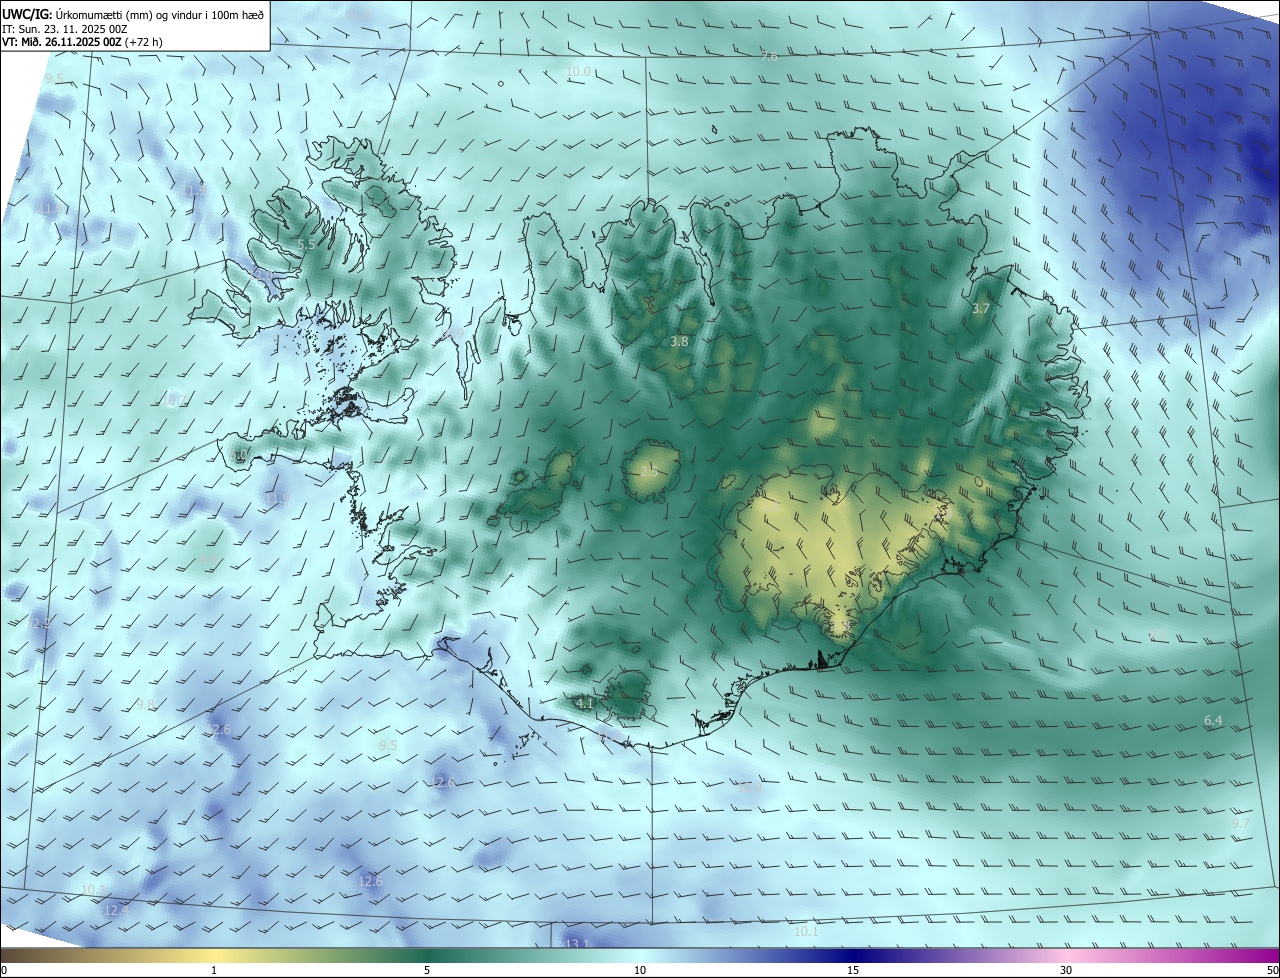Click the "50" tick on the color scale
Viewport: 1280px width, 978px height.
pyautogui.click(x=1272, y=970)
